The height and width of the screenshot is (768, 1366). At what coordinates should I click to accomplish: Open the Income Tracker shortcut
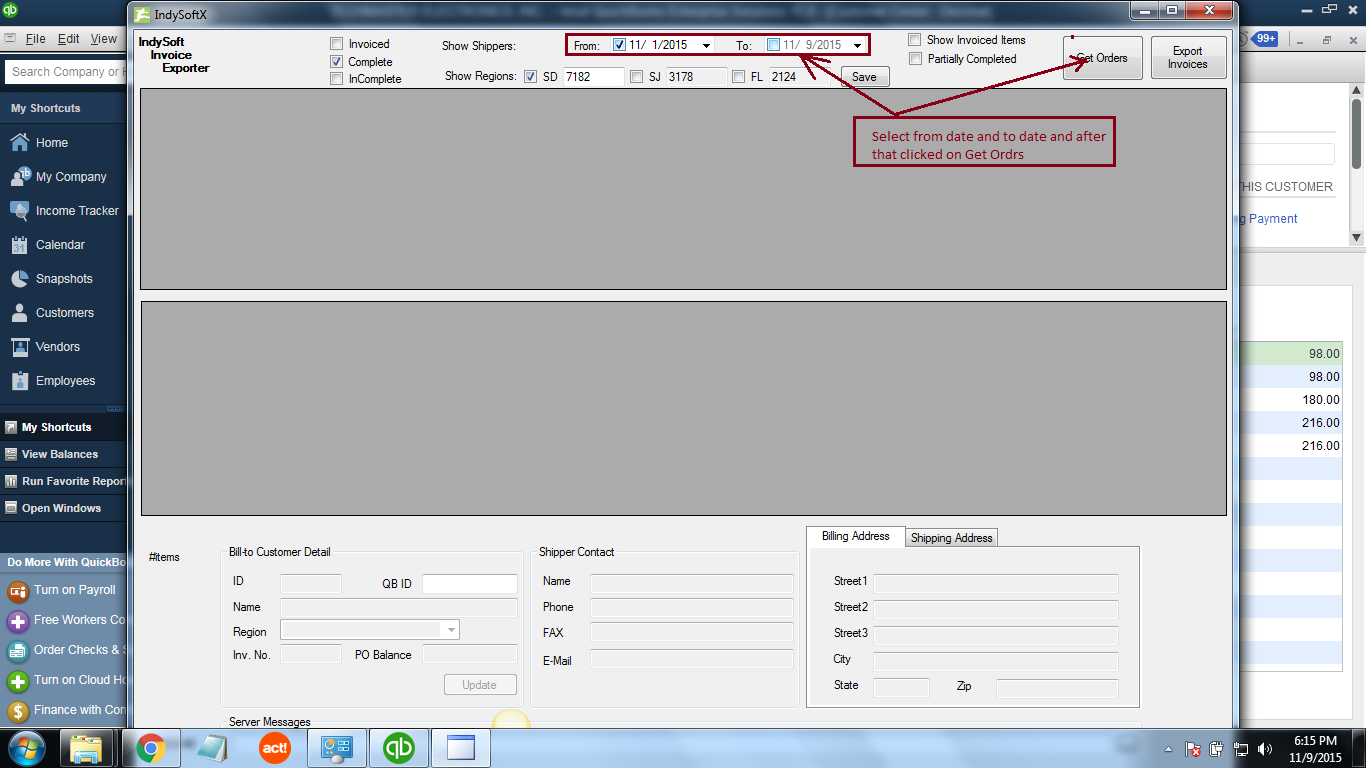(76, 211)
